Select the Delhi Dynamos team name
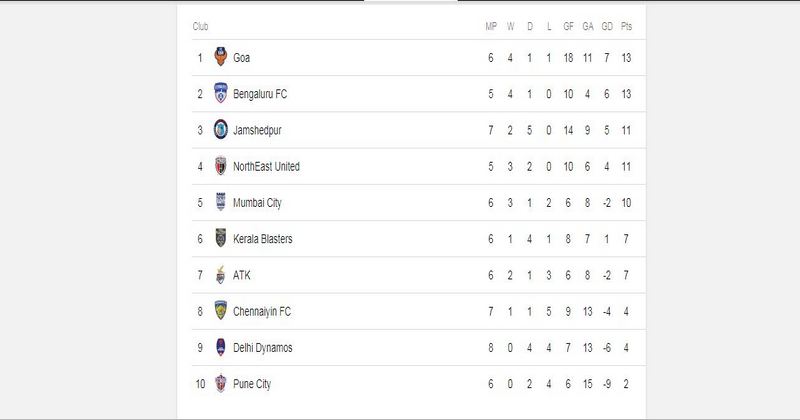 (262, 348)
